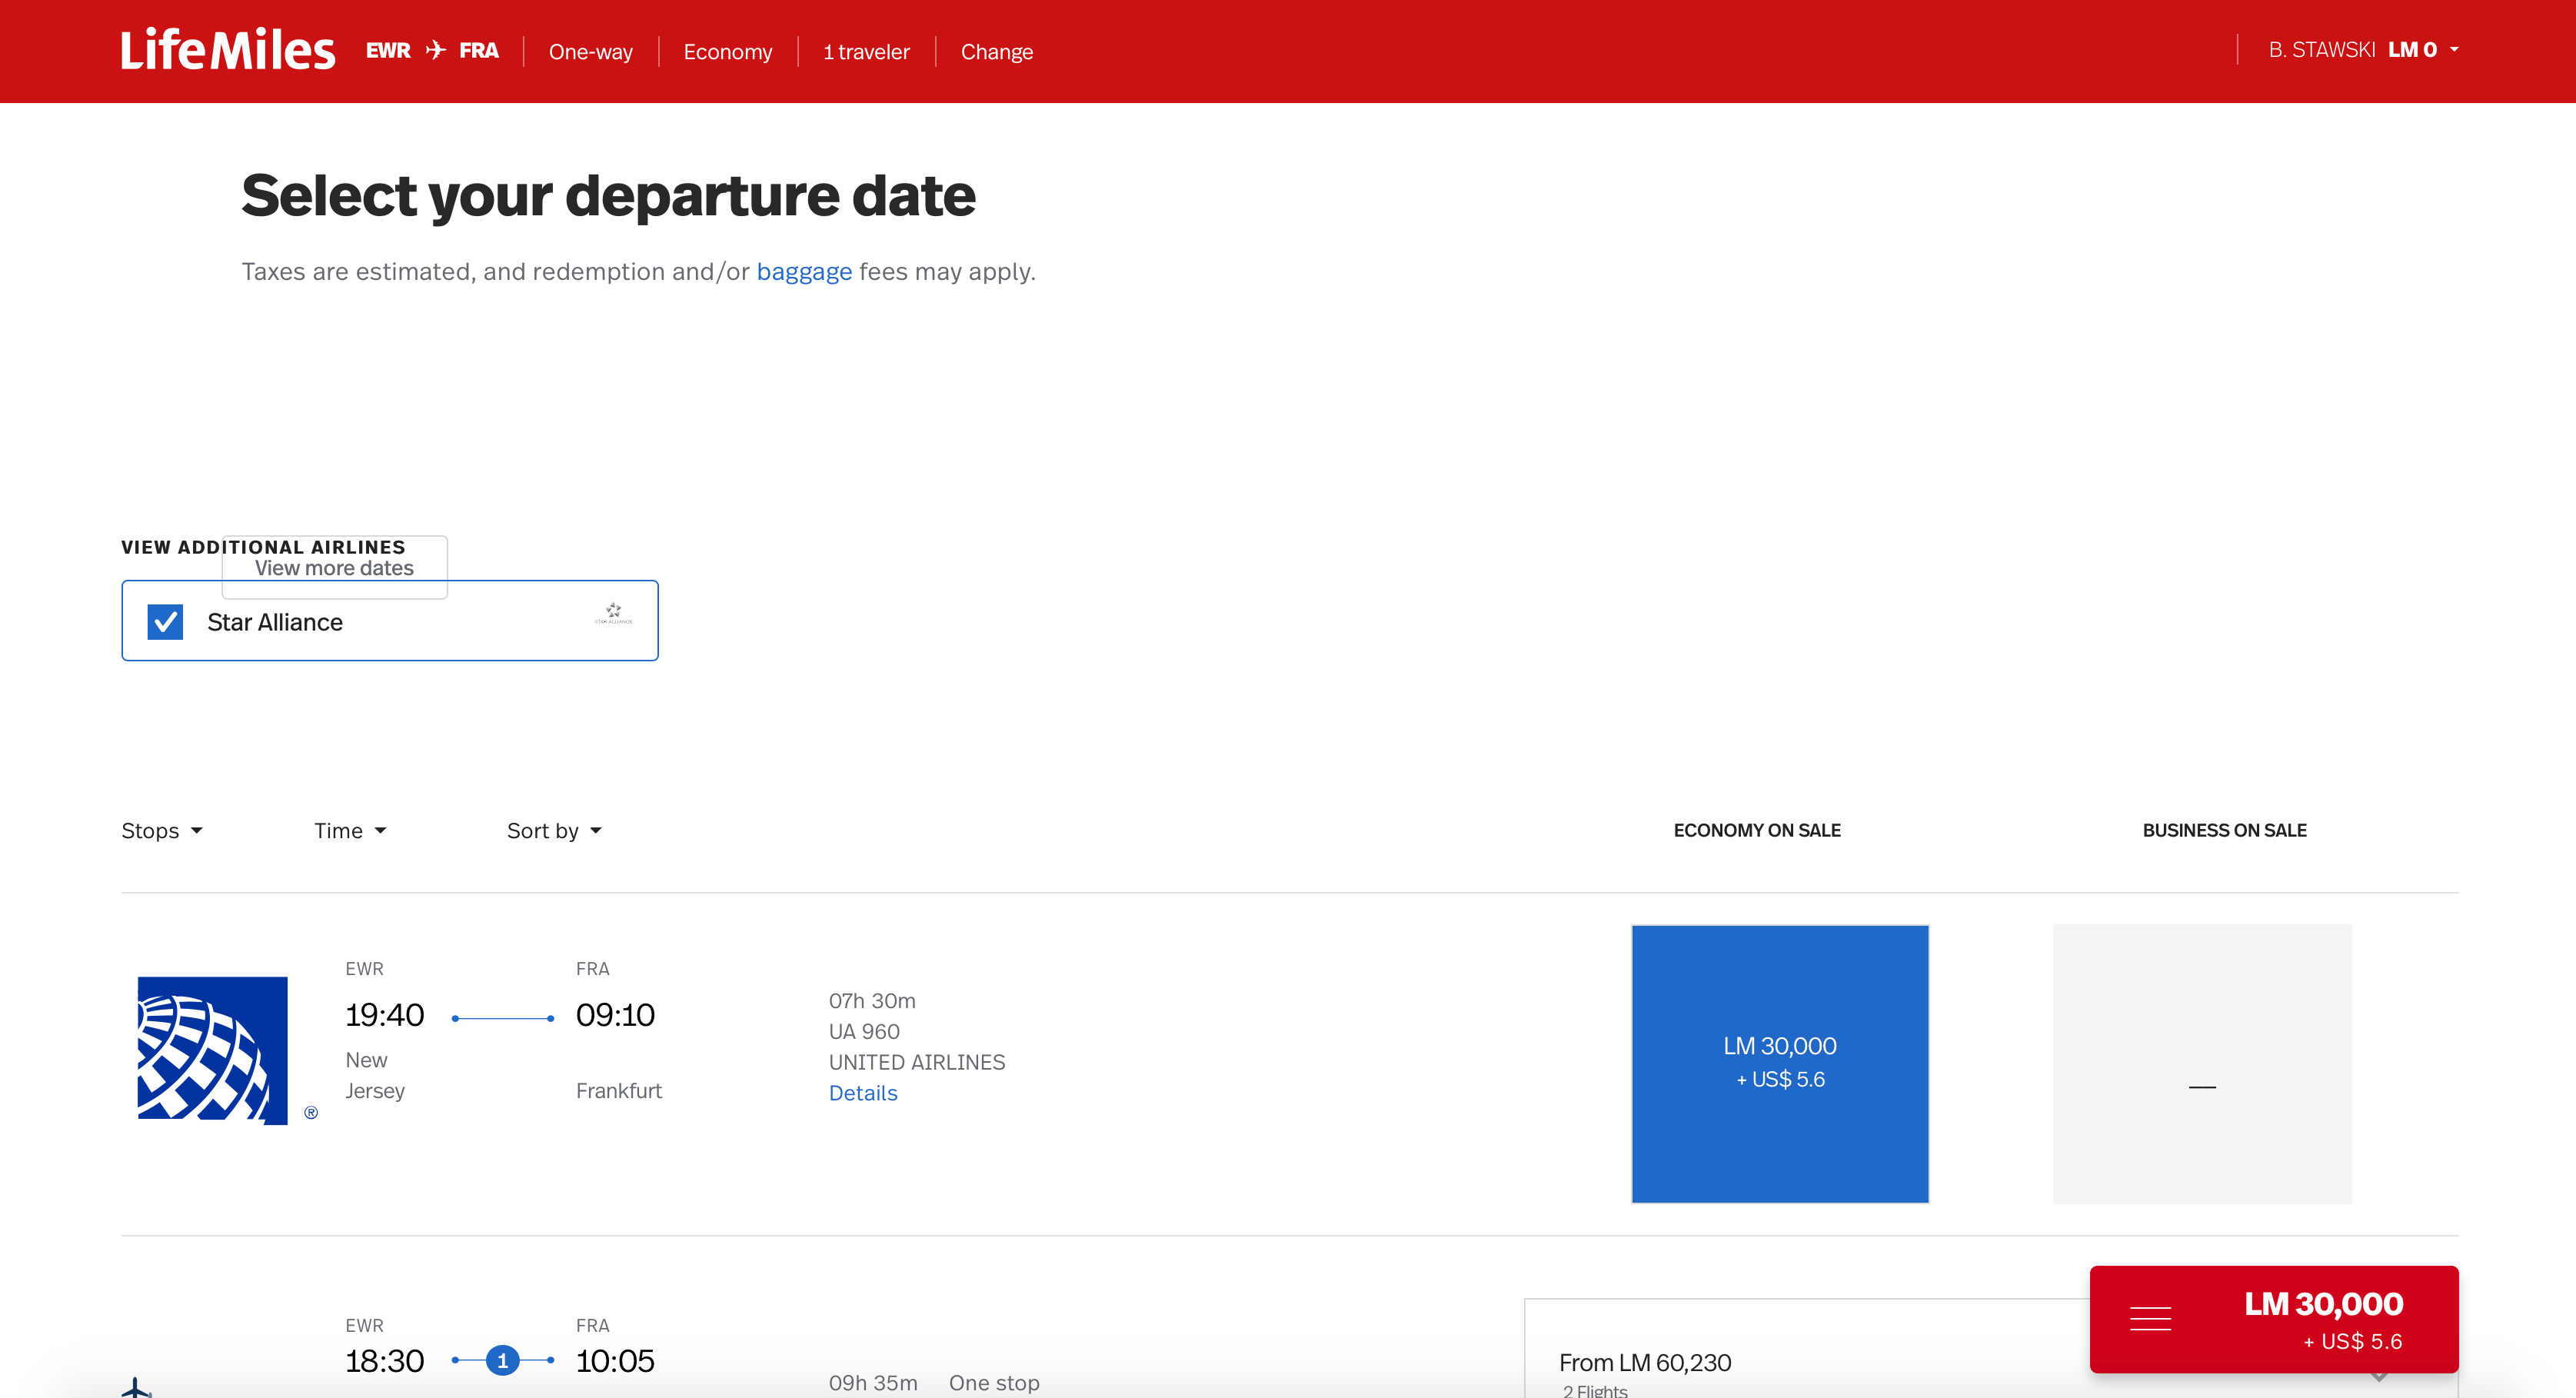Click the EWR origin code in the header
Viewport: 2576px width, 1398px height.
tap(388, 50)
